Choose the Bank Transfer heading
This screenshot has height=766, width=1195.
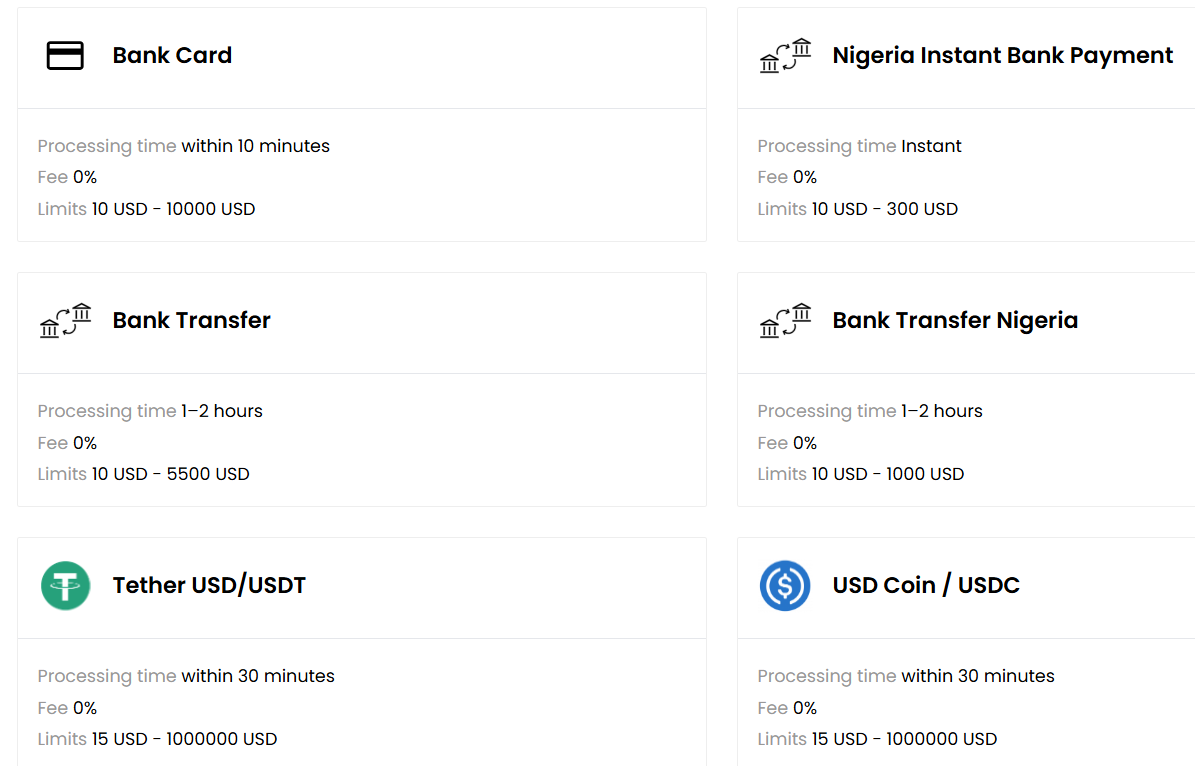pyautogui.click(x=191, y=321)
